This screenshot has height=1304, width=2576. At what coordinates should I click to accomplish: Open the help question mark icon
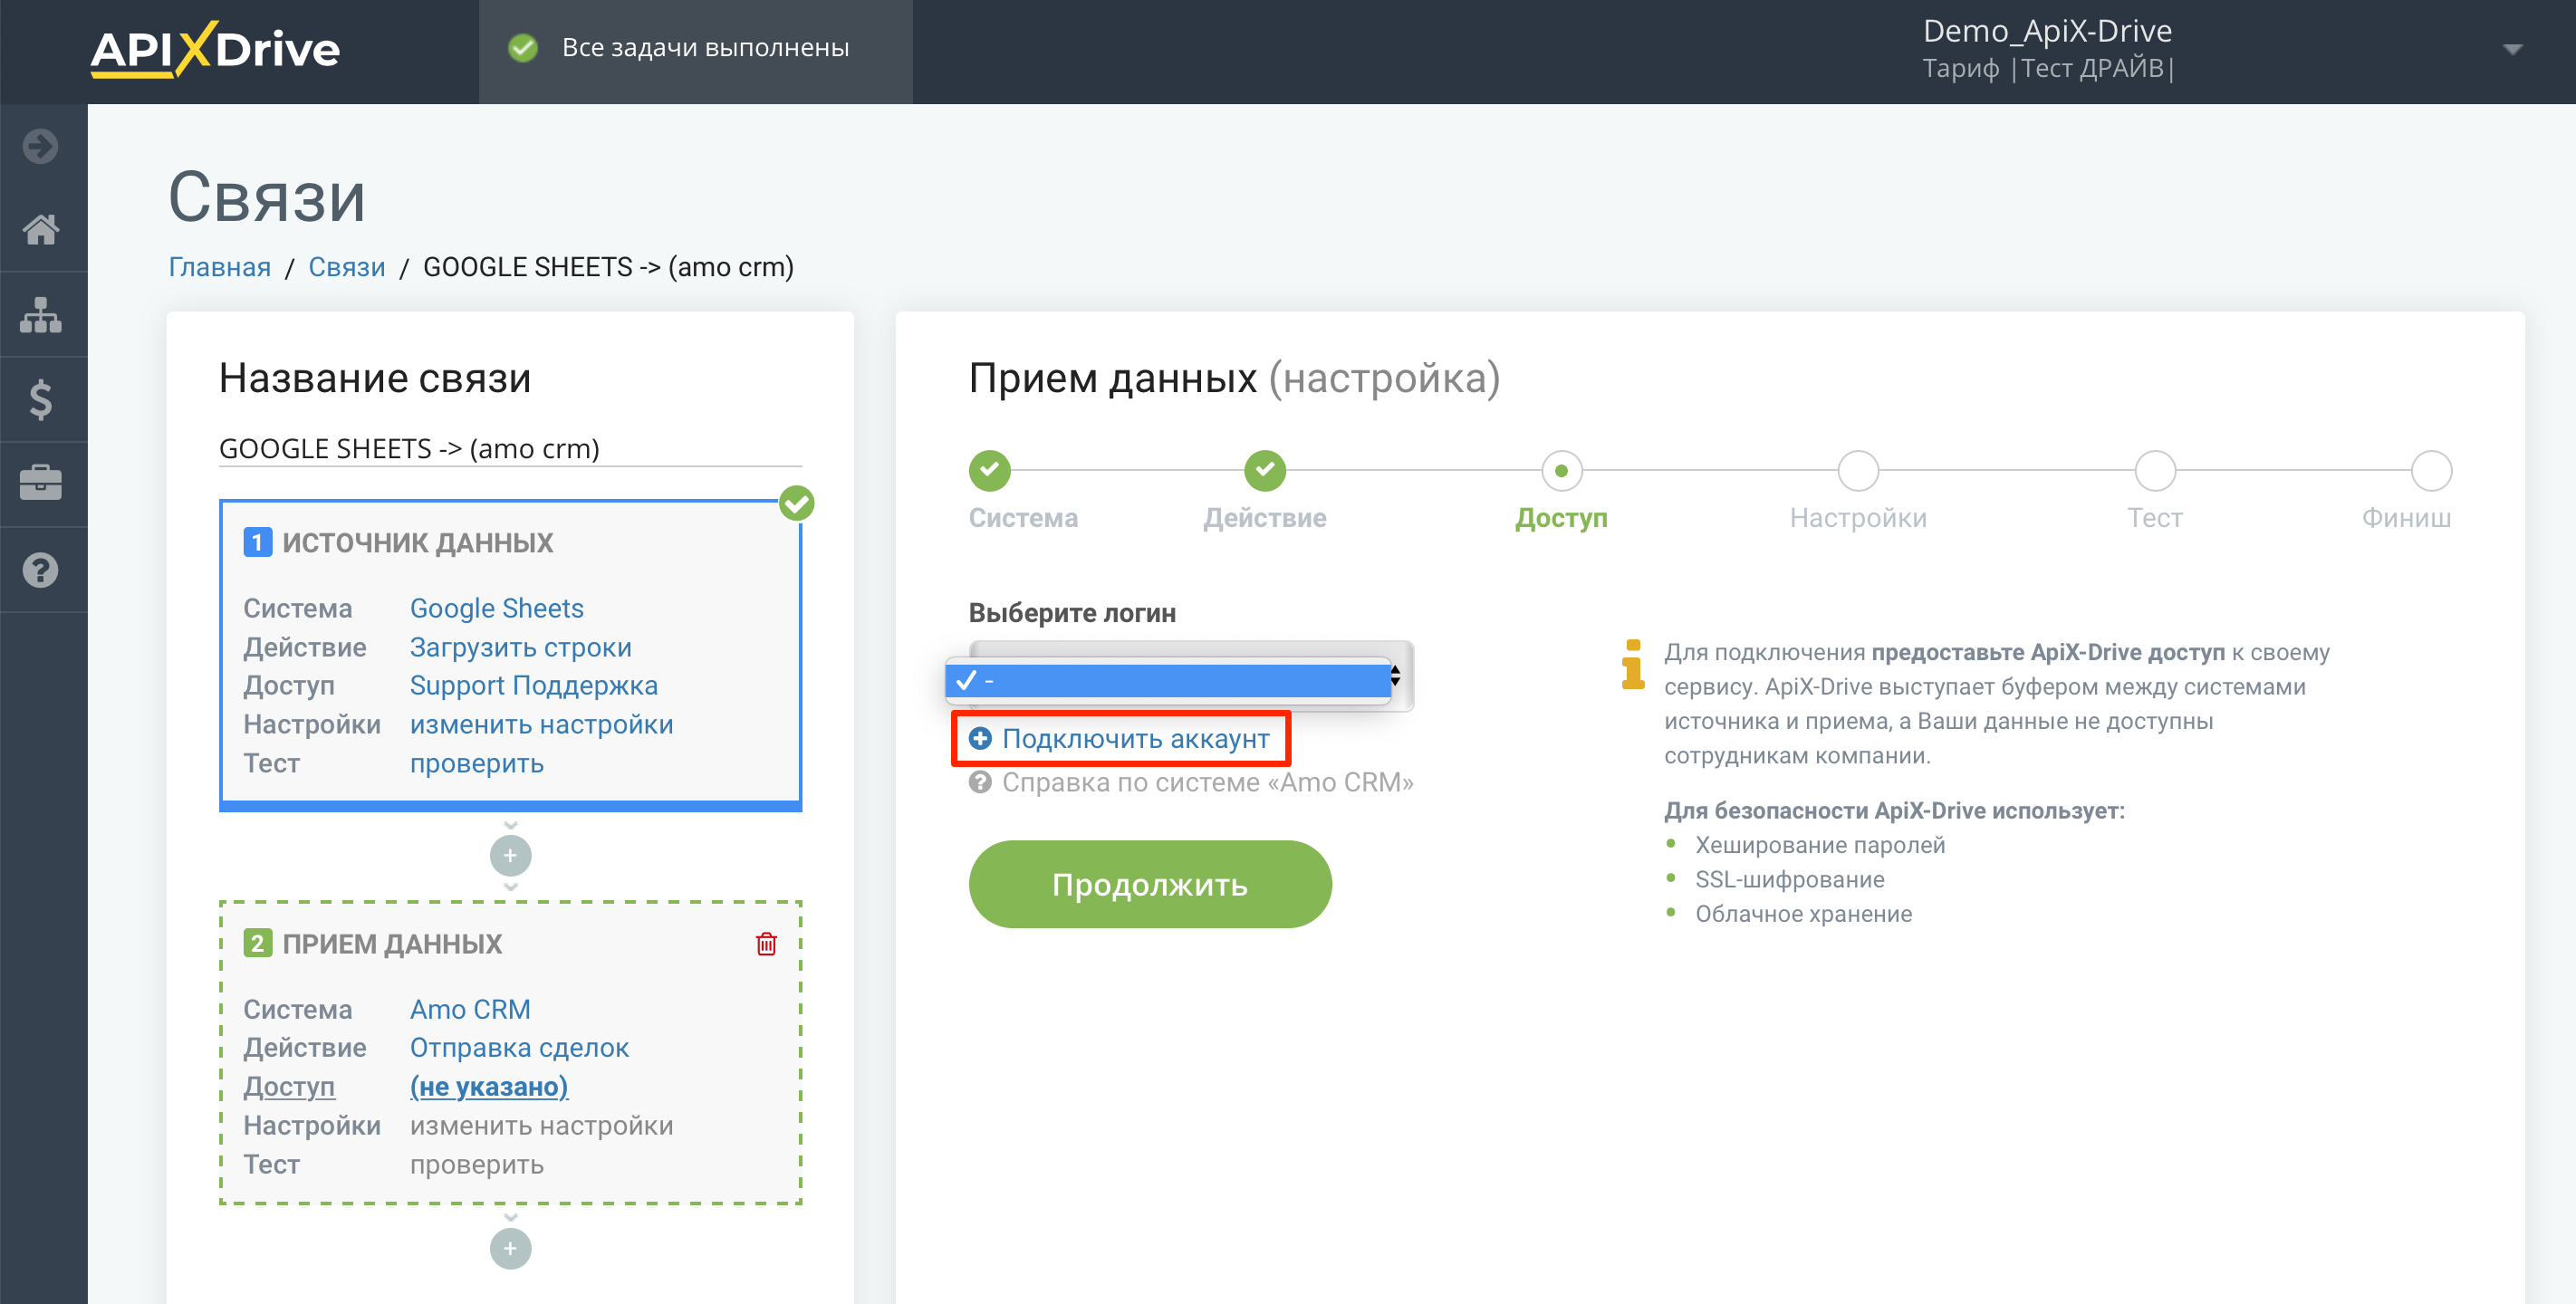41,570
